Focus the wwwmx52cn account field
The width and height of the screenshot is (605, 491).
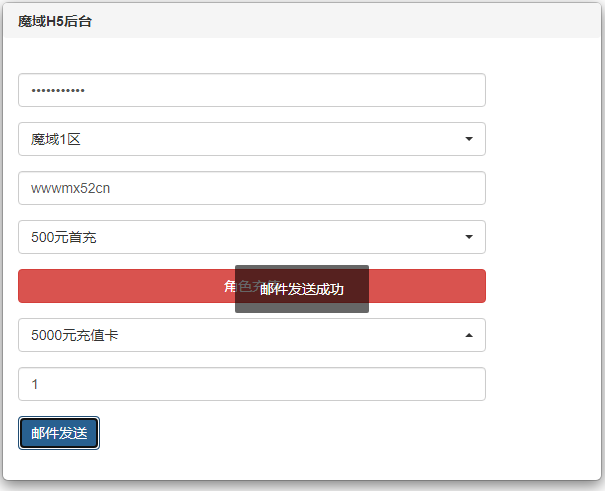(252, 188)
